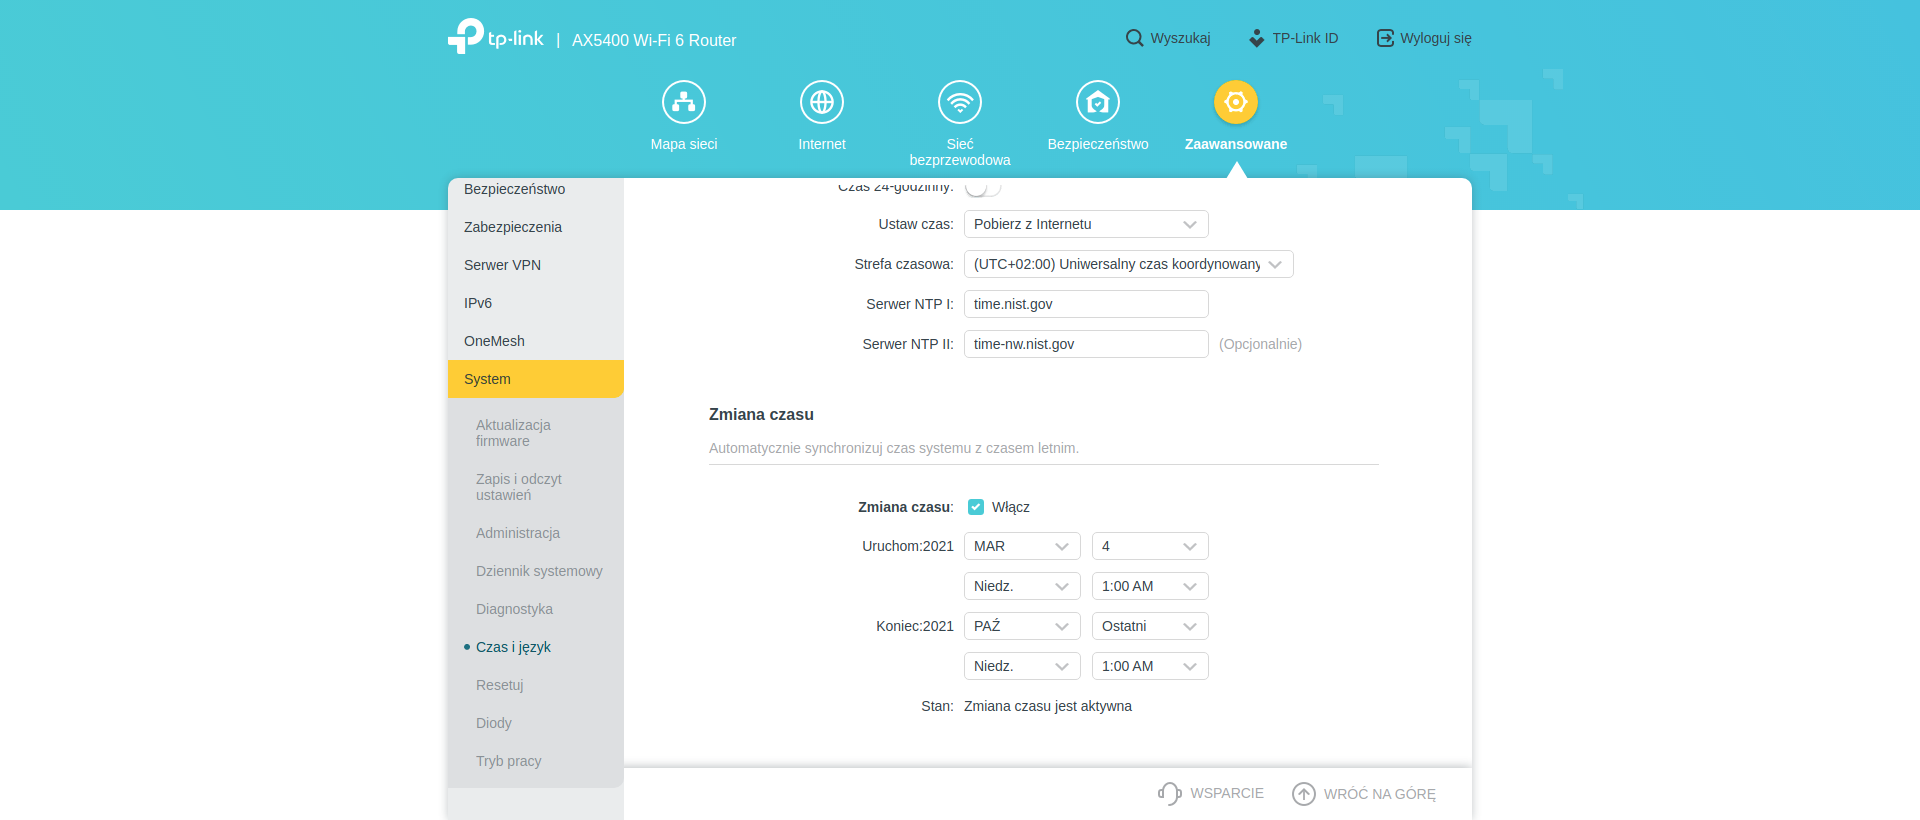Image resolution: width=1920 pixels, height=820 pixels.
Task: Click the Zaawansowane gear icon
Action: click(x=1236, y=102)
